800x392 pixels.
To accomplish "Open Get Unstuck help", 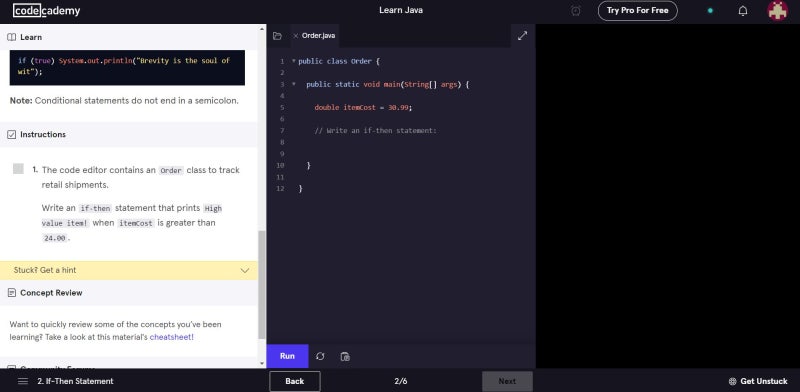I will [758, 381].
